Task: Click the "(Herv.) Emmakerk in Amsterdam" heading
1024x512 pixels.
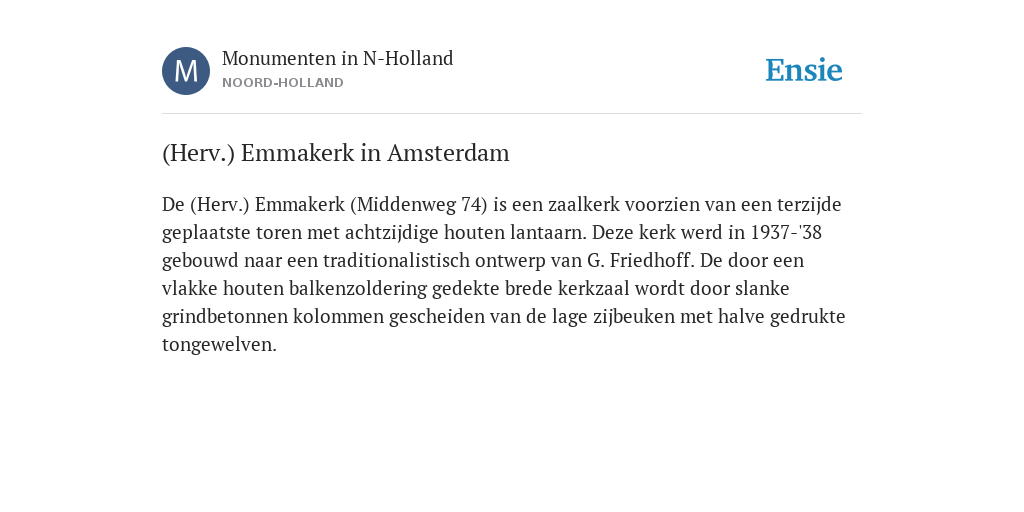Action: click(x=336, y=153)
